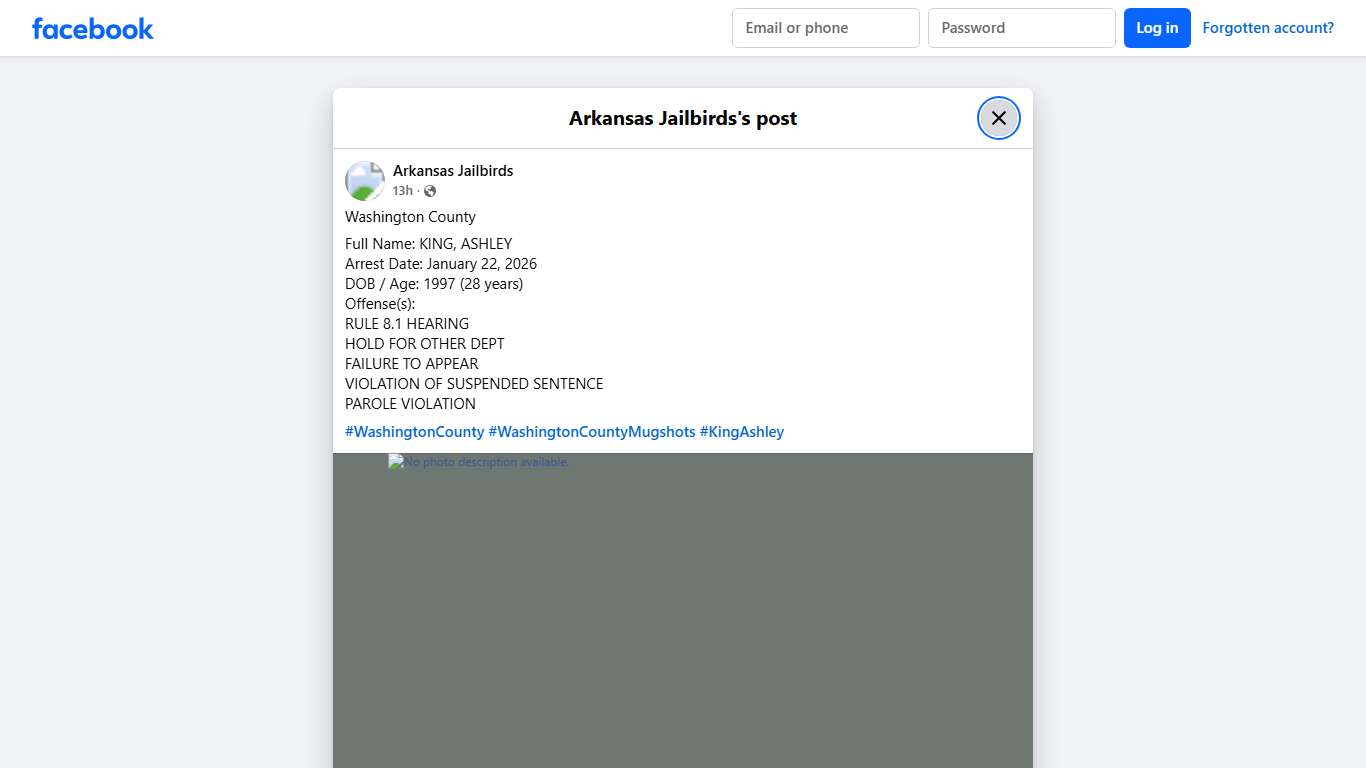This screenshot has height=768, width=1366.
Task: Open the #WashingtonCounty hashtag
Action: pyautogui.click(x=414, y=431)
